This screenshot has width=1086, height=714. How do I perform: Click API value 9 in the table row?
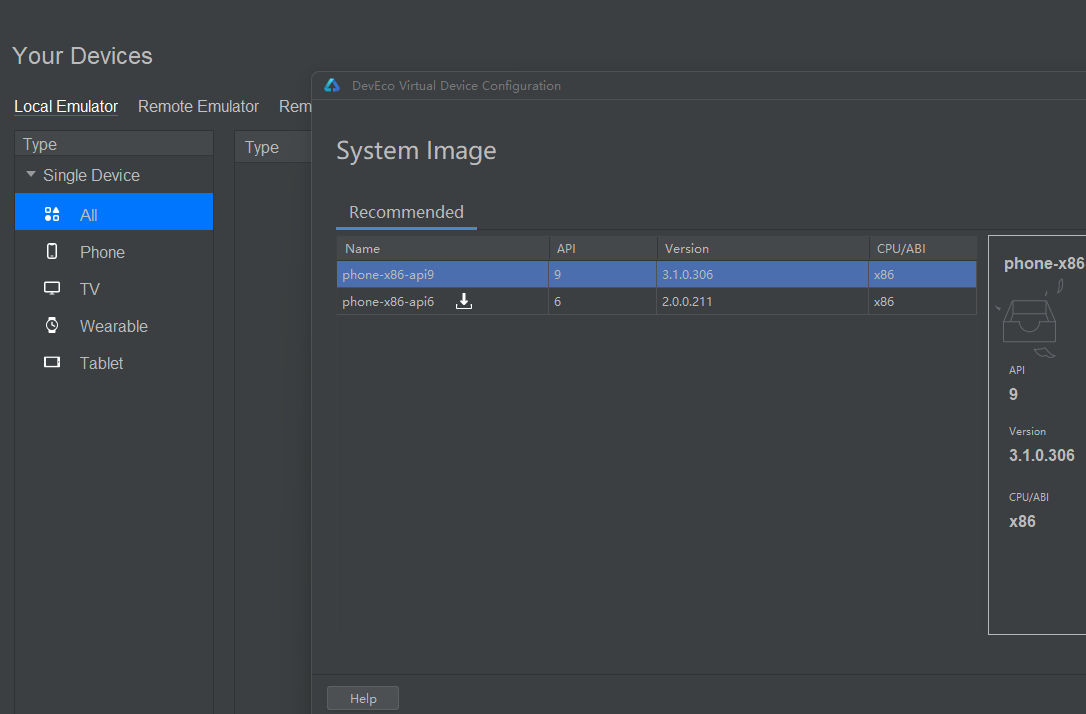click(558, 274)
